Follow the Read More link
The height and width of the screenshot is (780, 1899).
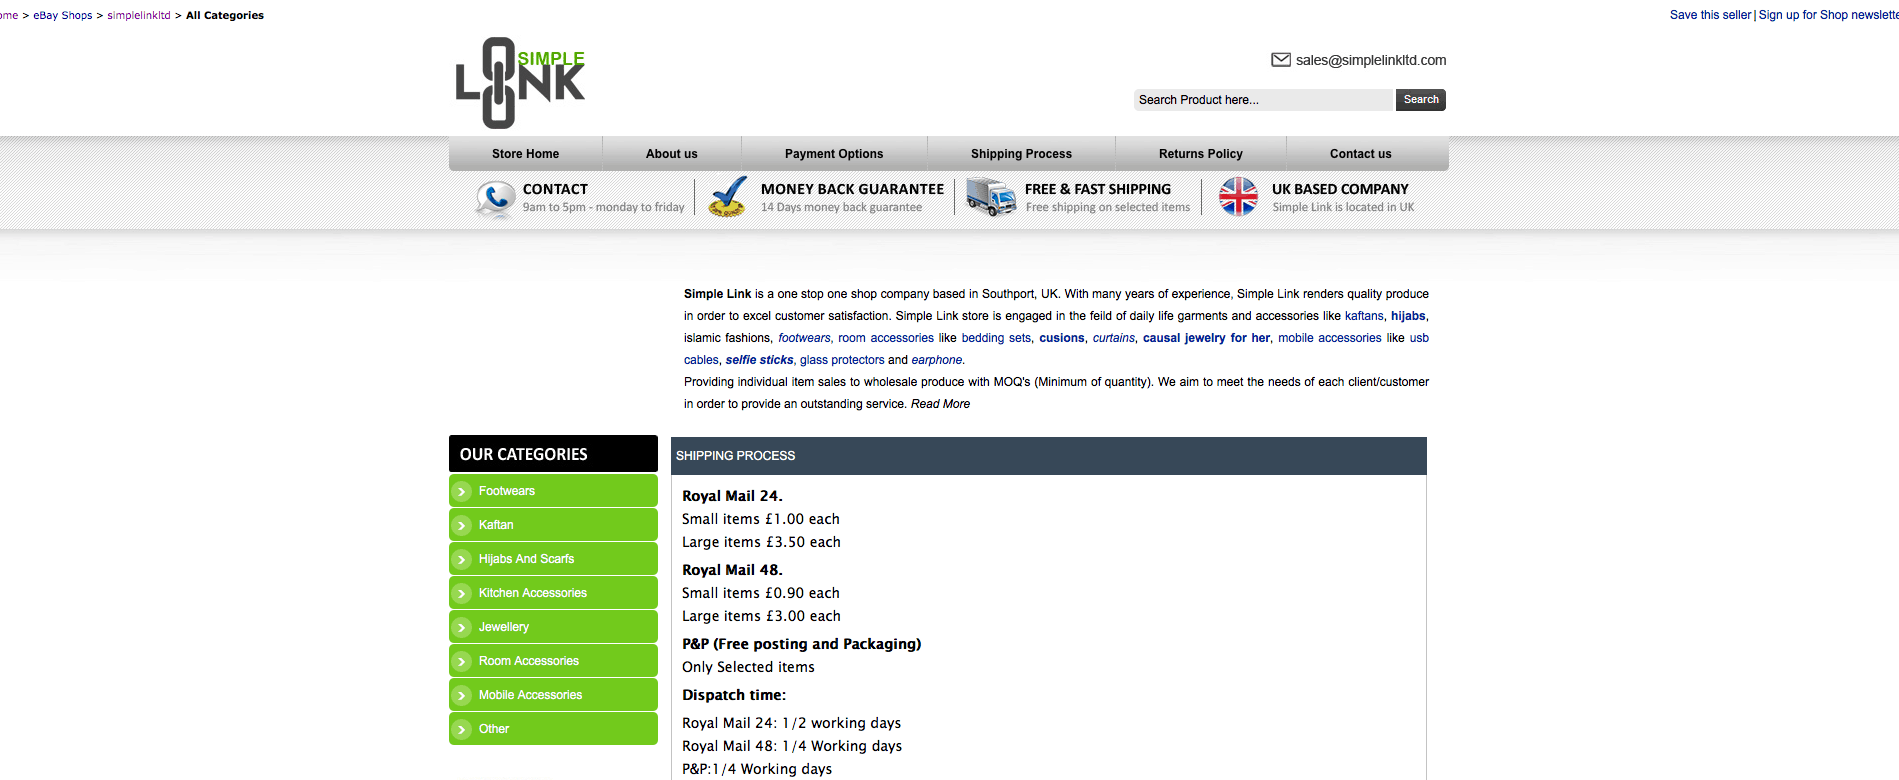click(x=940, y=404)
